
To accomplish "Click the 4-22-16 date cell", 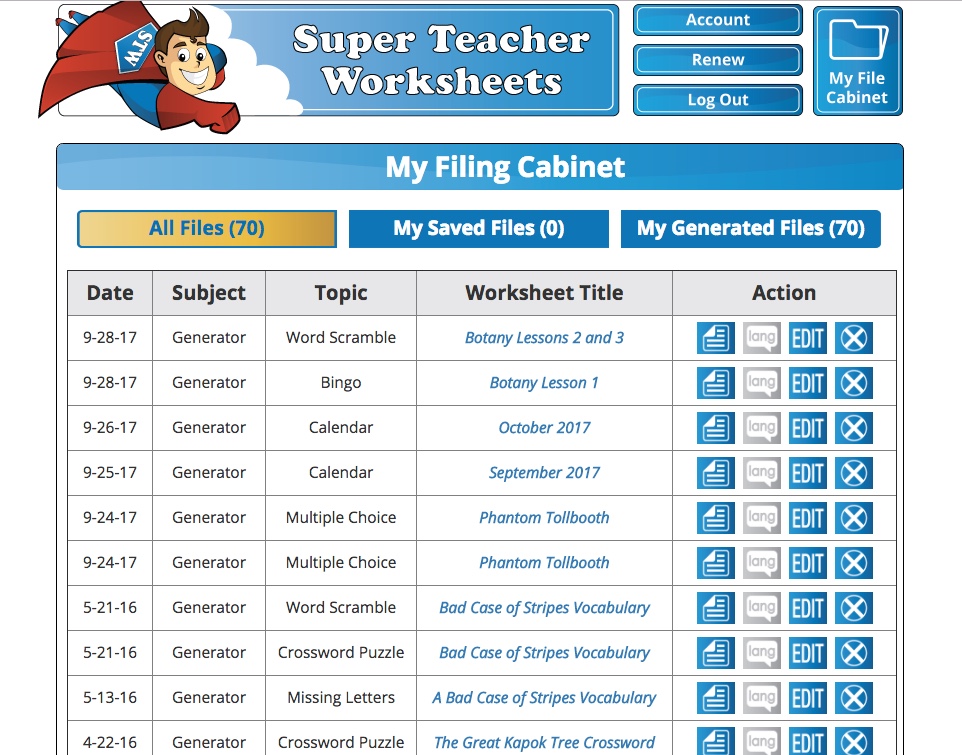I will click(110, 739).
